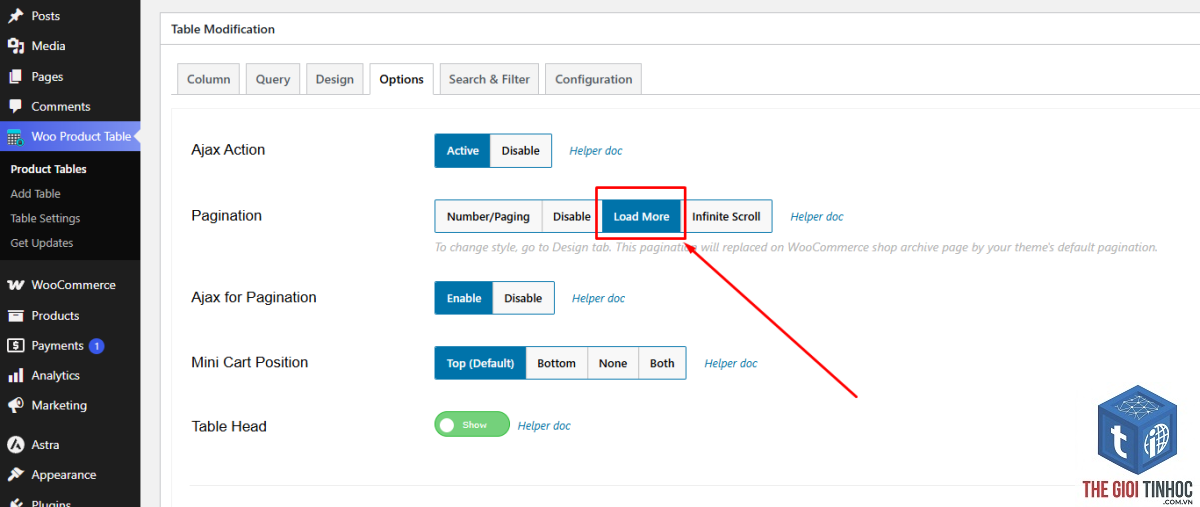The image size is (1200, 507).
Task: Switch to the Query tab
Action: 273,79
